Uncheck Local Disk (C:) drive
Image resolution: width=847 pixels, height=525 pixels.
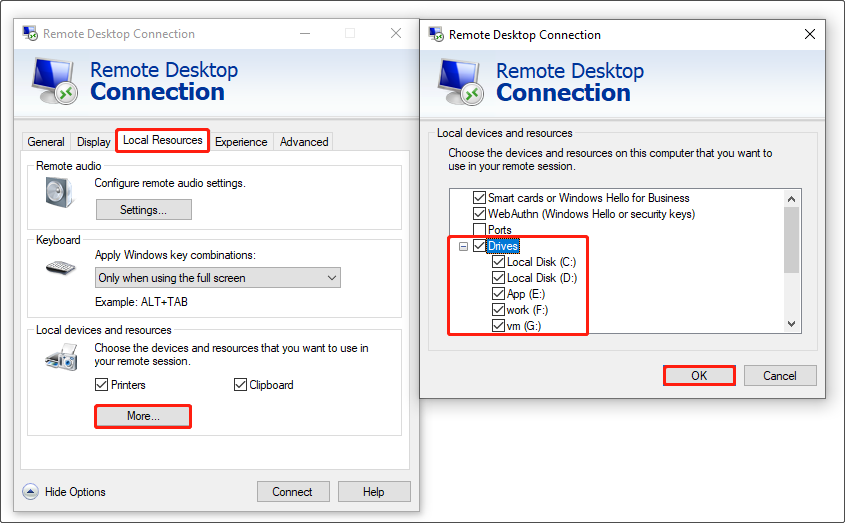(x=498, y=262)
